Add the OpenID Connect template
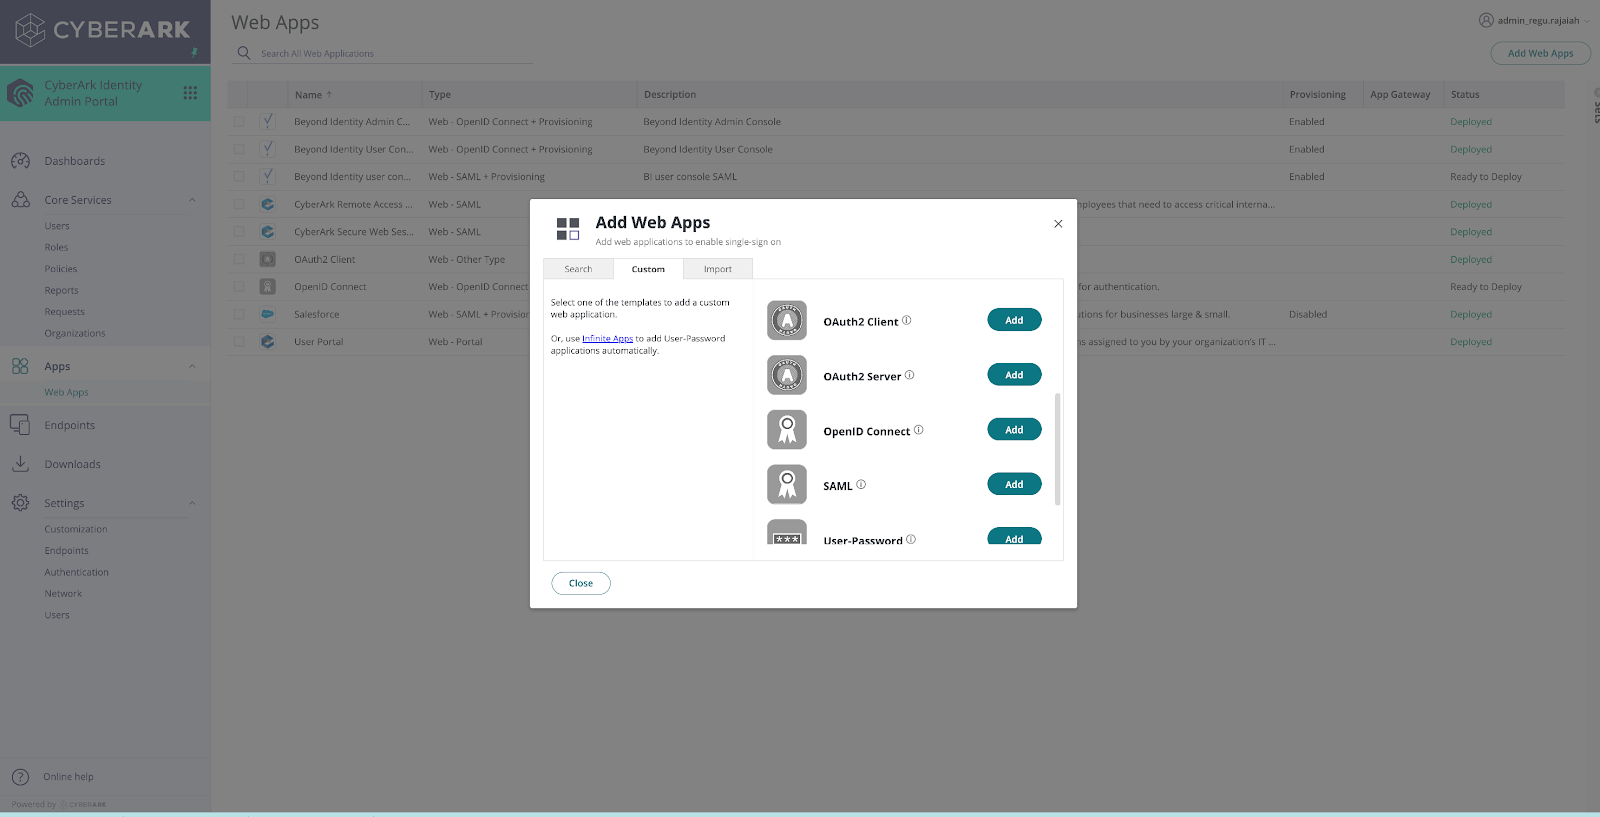Viewport: 1600px width, 817px height. 1014,430
